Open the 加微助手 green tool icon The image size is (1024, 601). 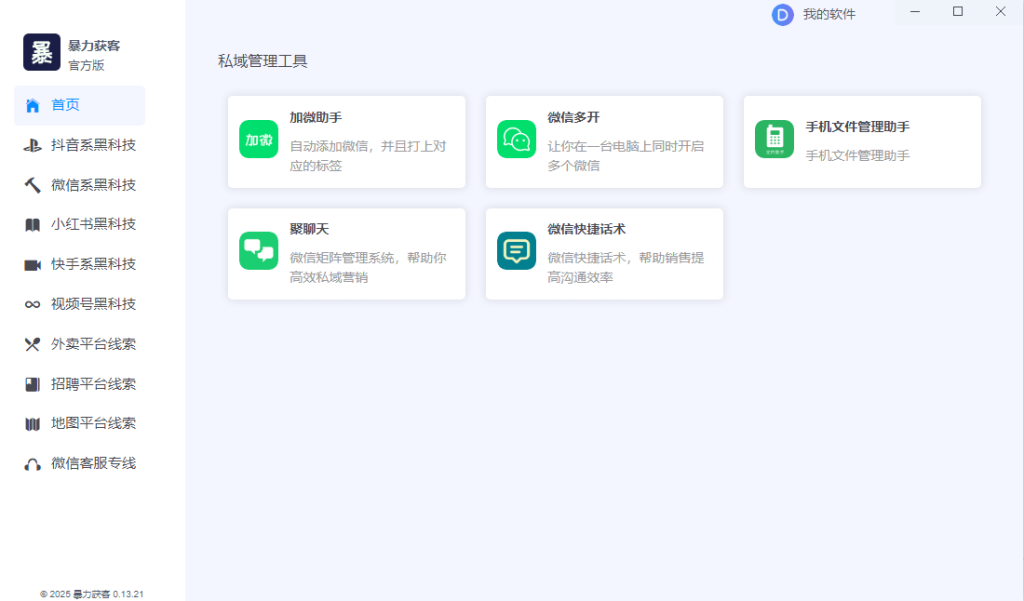point(258,138)
